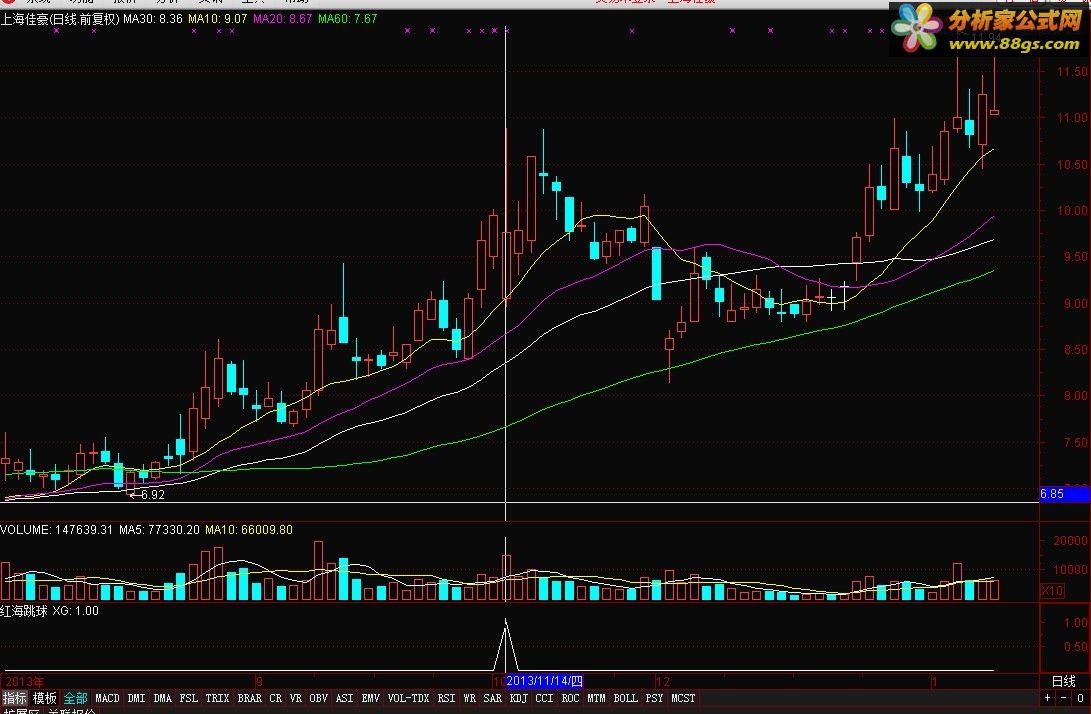
Task: Select the 指标 tab
Action: 14,698
